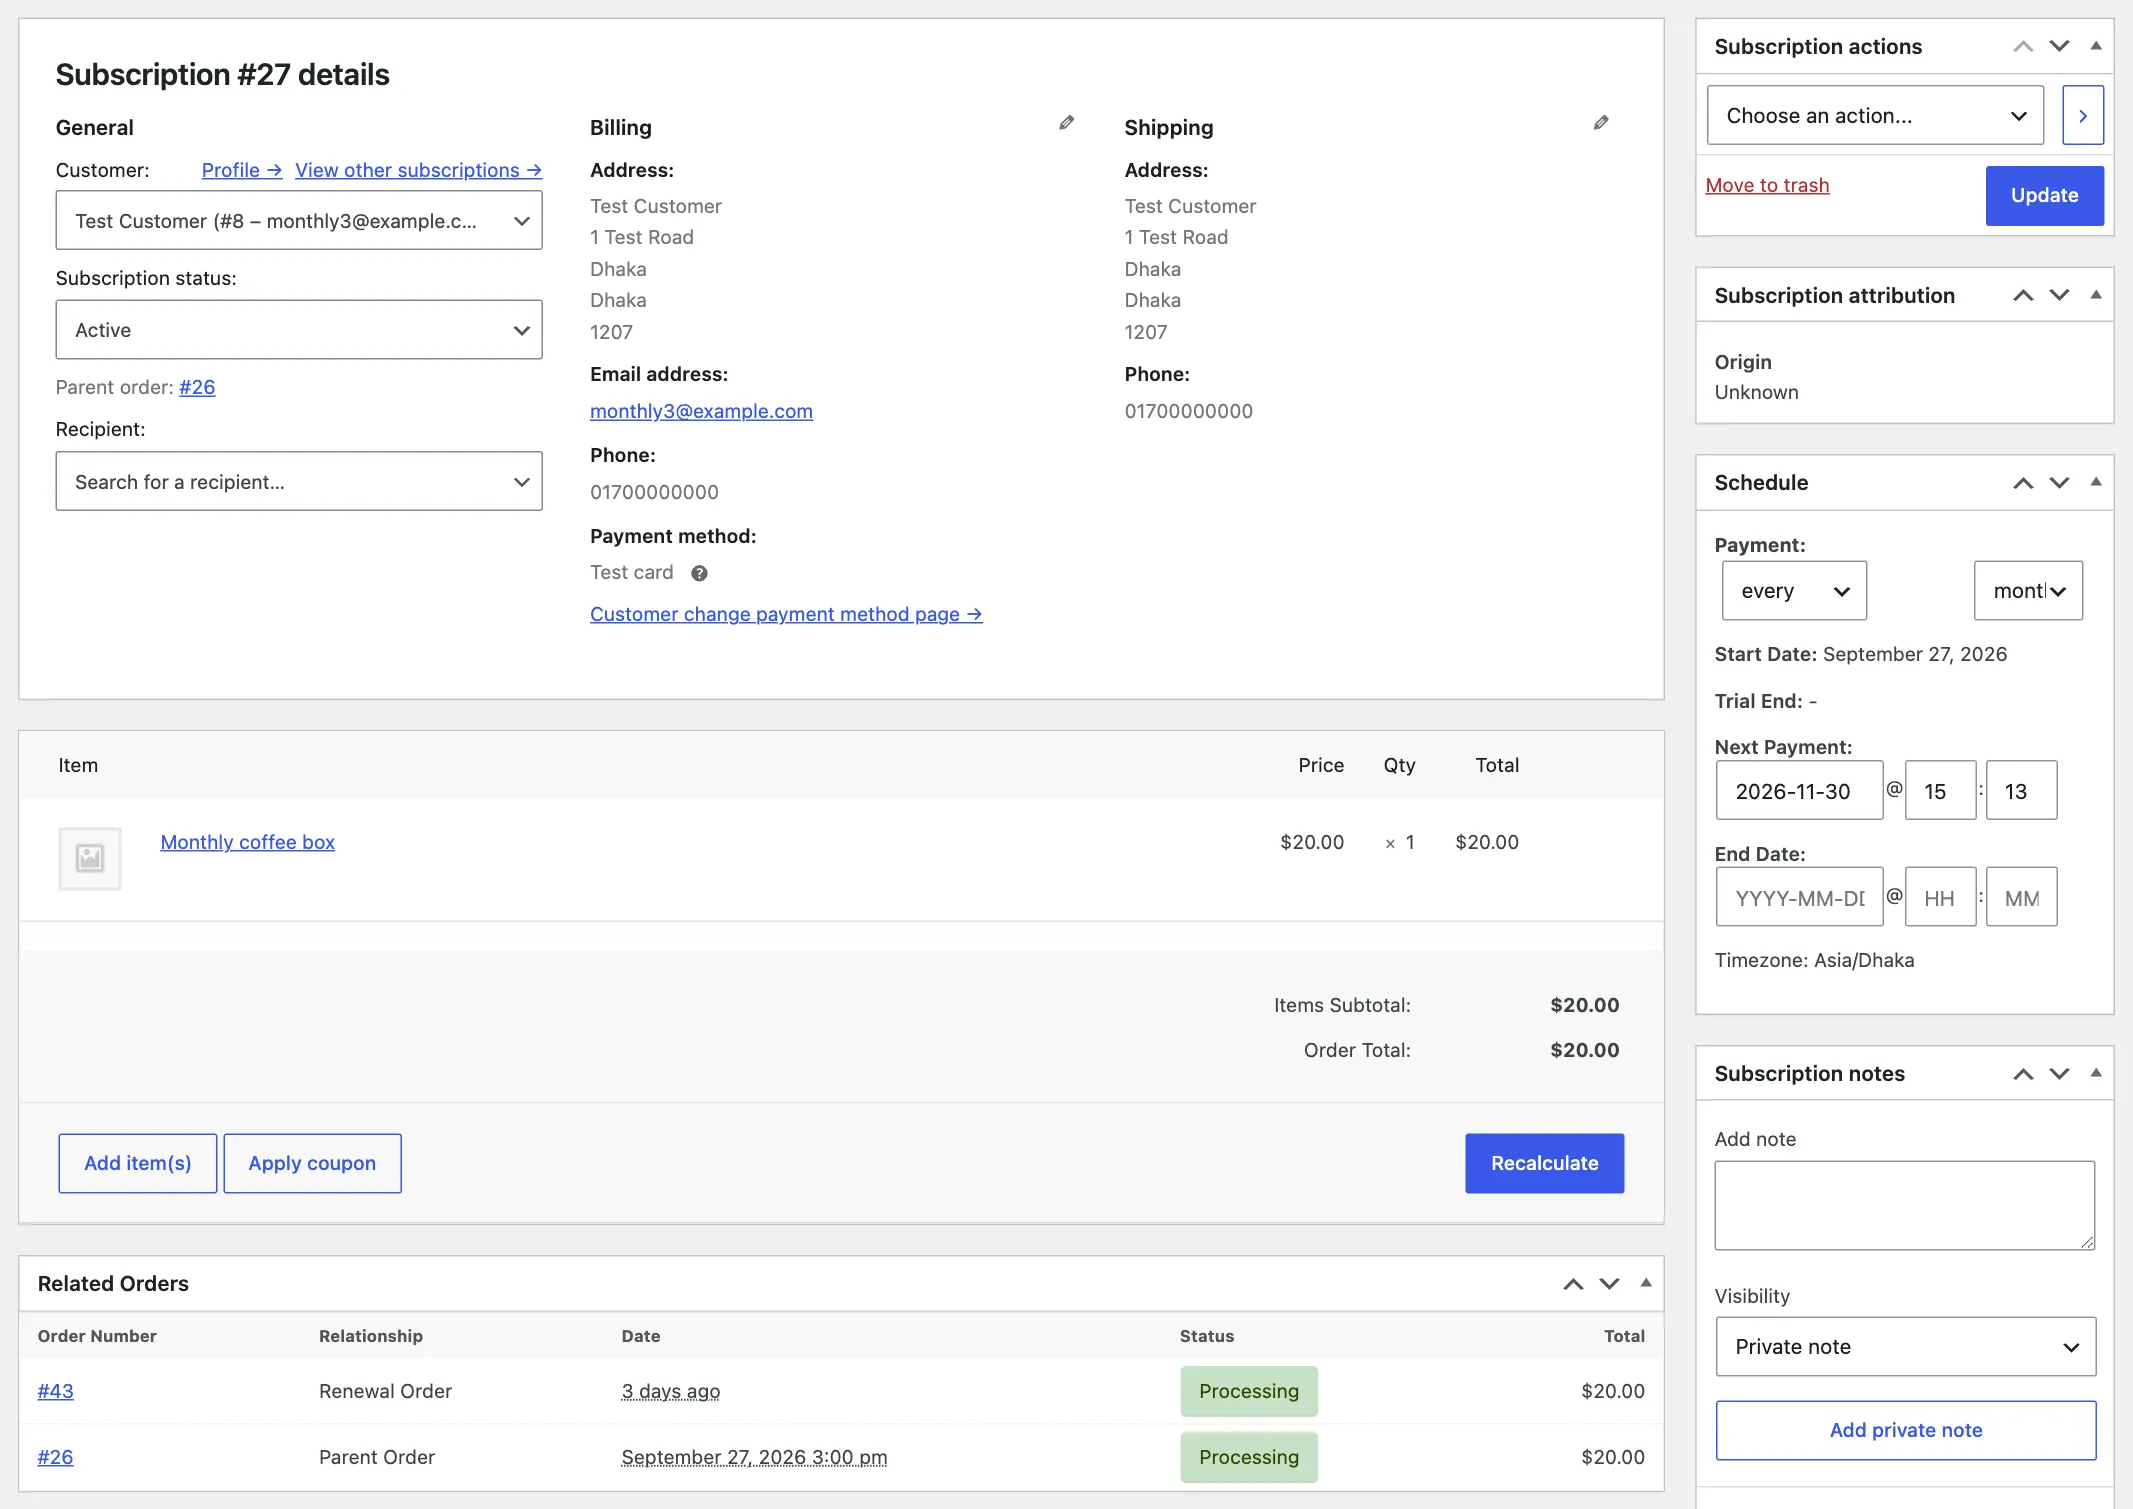The height and width of the screenshot is (1509, 2133).
Task: Collapse the Subscription attribution panel
Action: pyautogui.click(x=2096, y=295)
